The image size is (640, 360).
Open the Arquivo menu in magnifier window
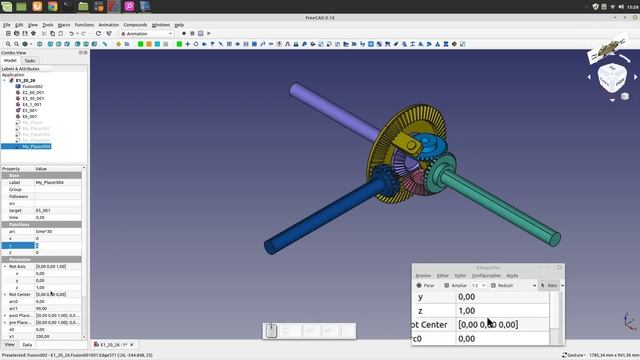[x=423, y=276]
